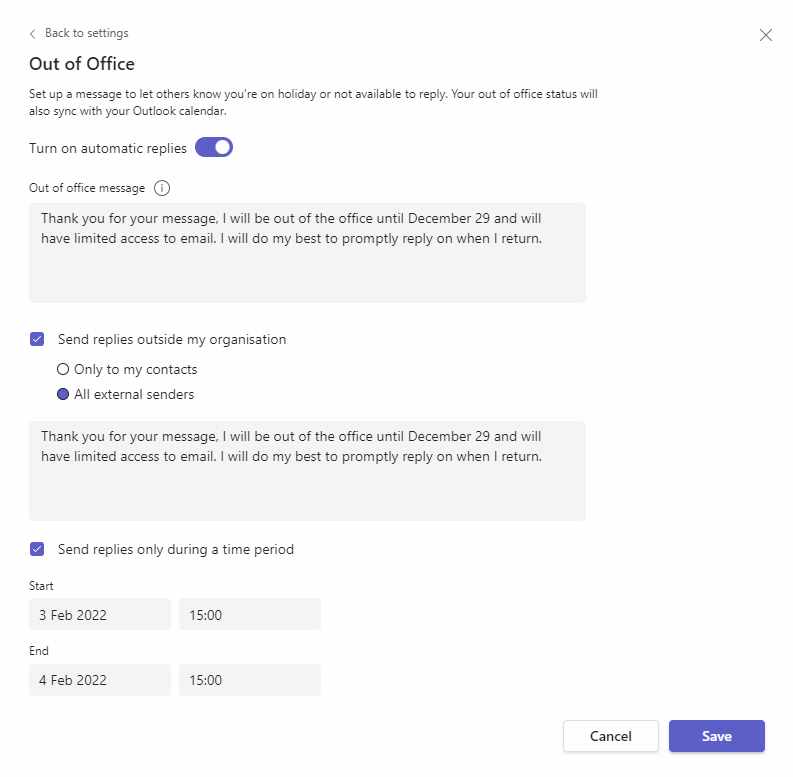Select the All external senders radio button
The width and height of the screenshot is (793, 777).
pyautogui.click(x=63, y=394)
